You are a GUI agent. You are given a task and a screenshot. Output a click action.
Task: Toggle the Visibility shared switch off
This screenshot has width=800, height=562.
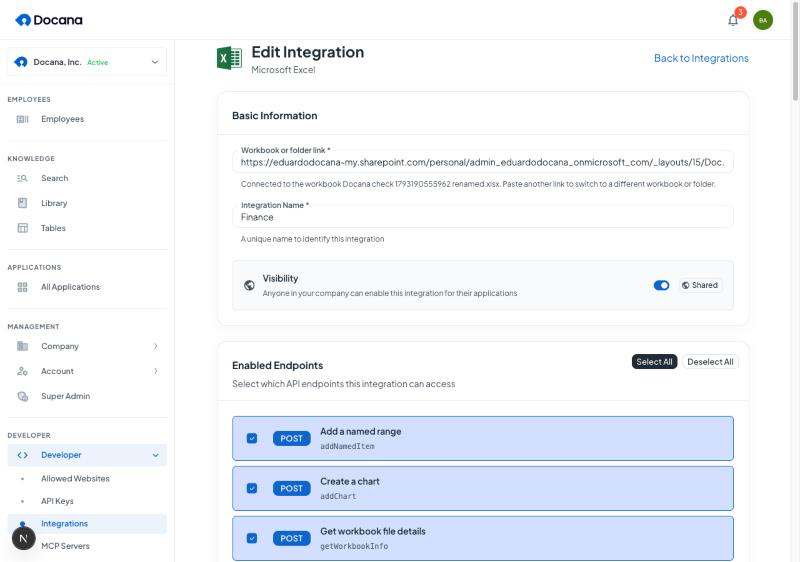click(661, 285)
